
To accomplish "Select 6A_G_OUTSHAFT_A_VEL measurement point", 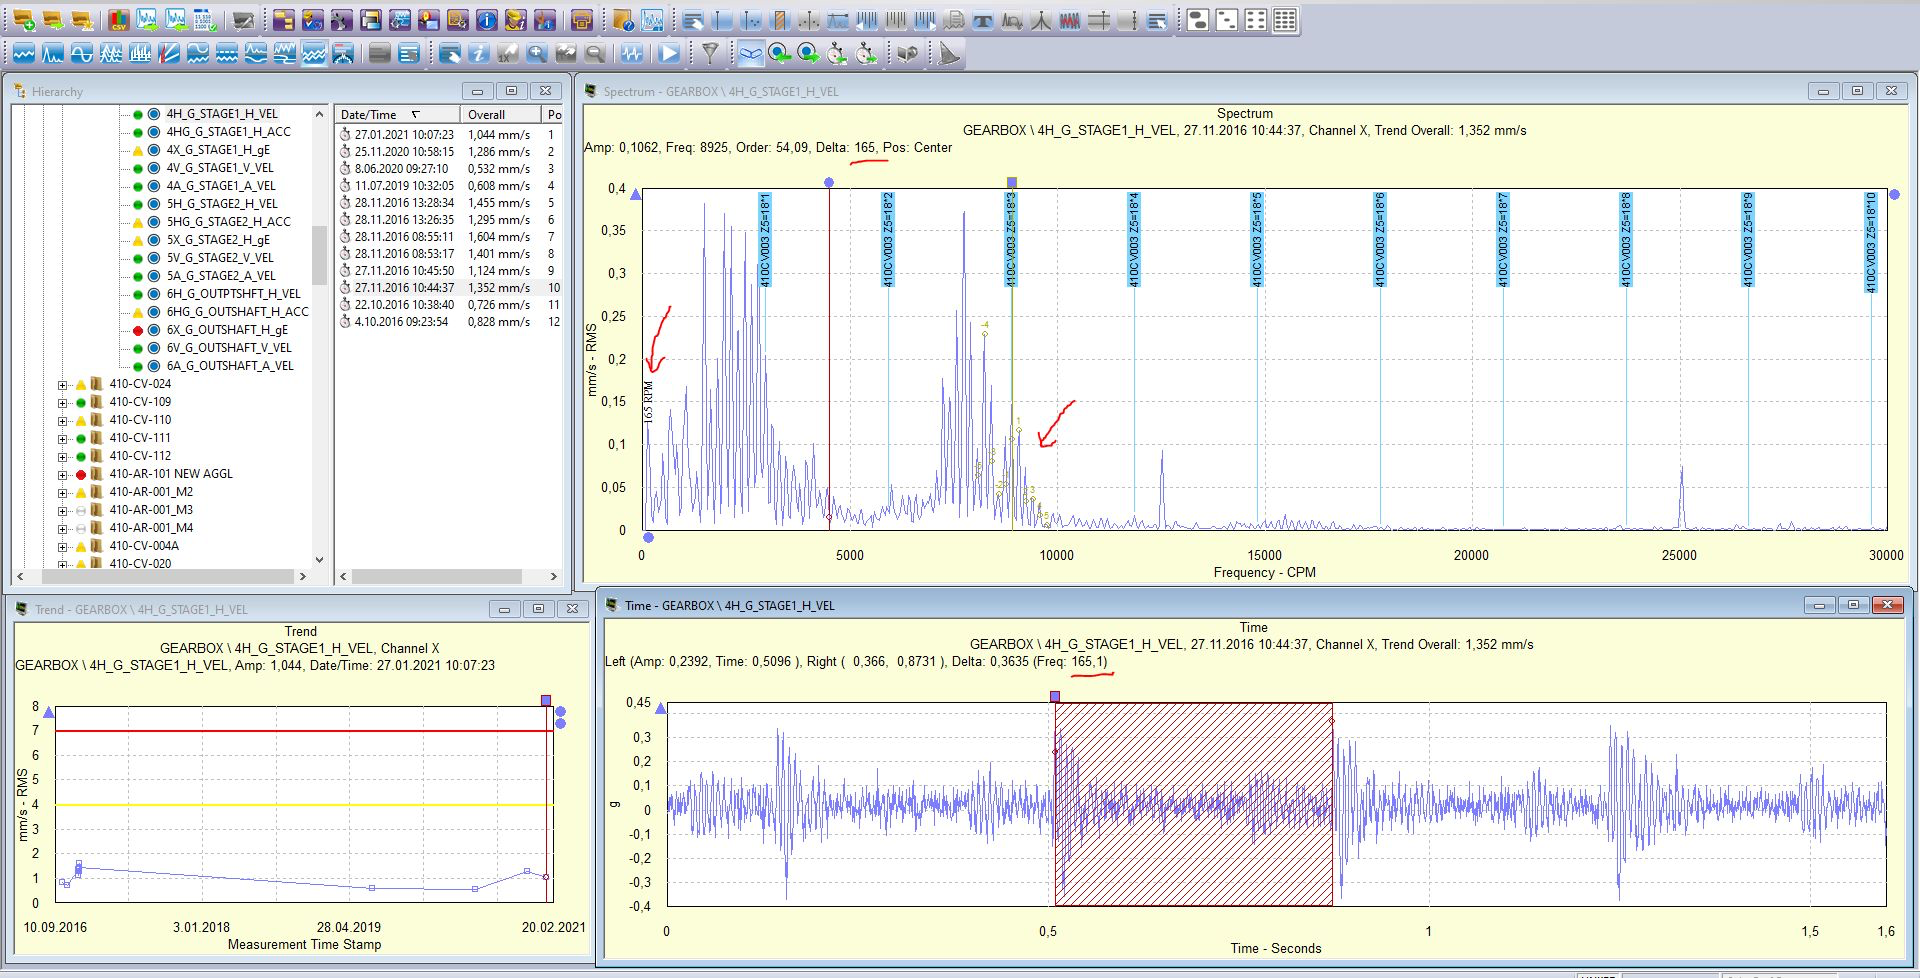I will point(230,366).
